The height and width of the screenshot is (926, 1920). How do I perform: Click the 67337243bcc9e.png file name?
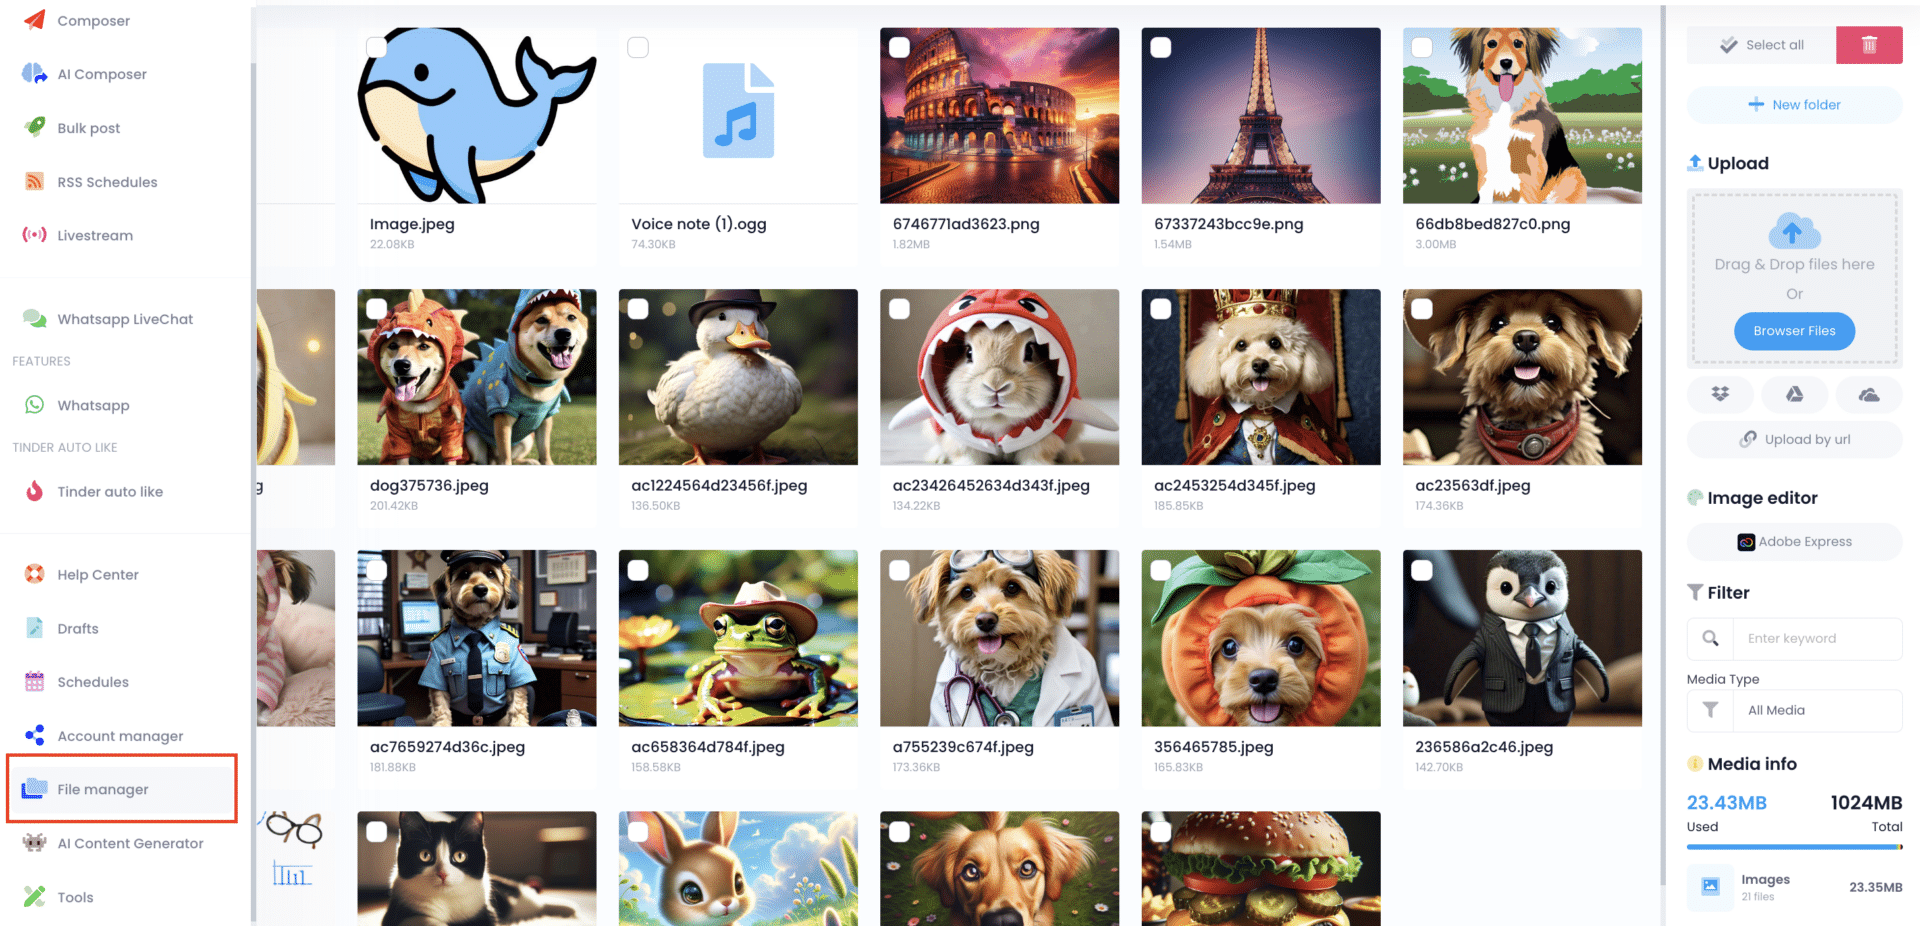point(1229,224)
